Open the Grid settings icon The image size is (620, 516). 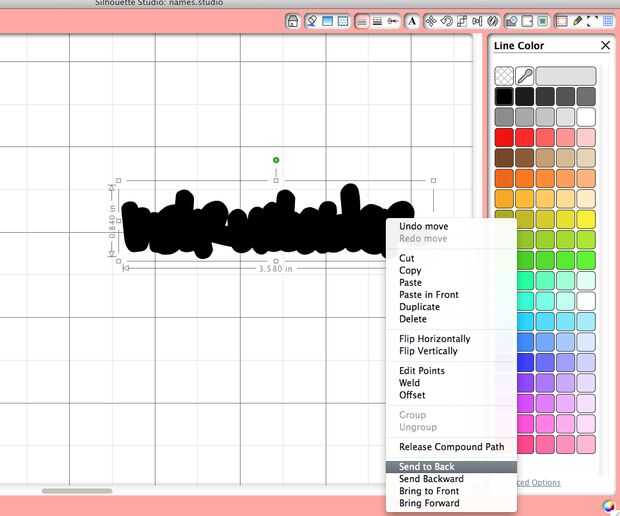608,21
